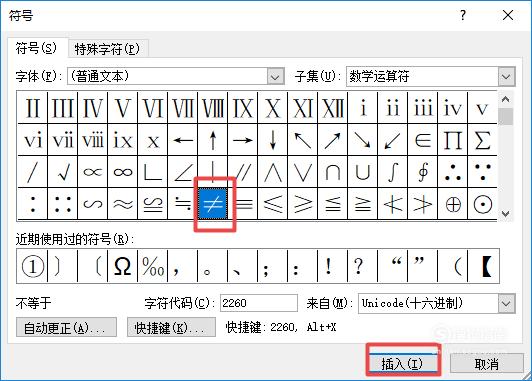Select the approximately equal (≈) symbol

(x=123, y=204)
